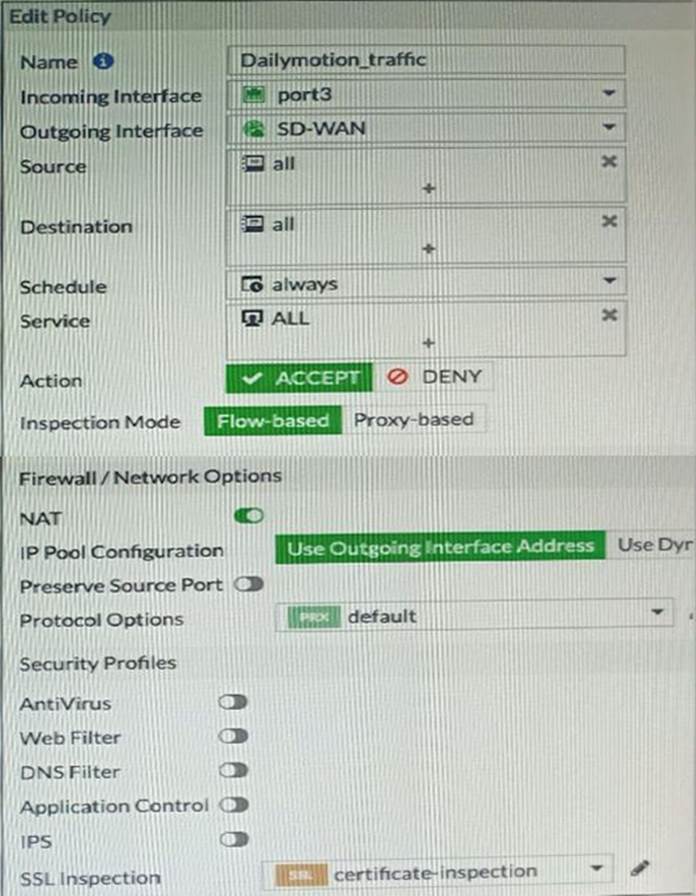Open the Incoming Interface port3 dropdown

click(426, 94)
